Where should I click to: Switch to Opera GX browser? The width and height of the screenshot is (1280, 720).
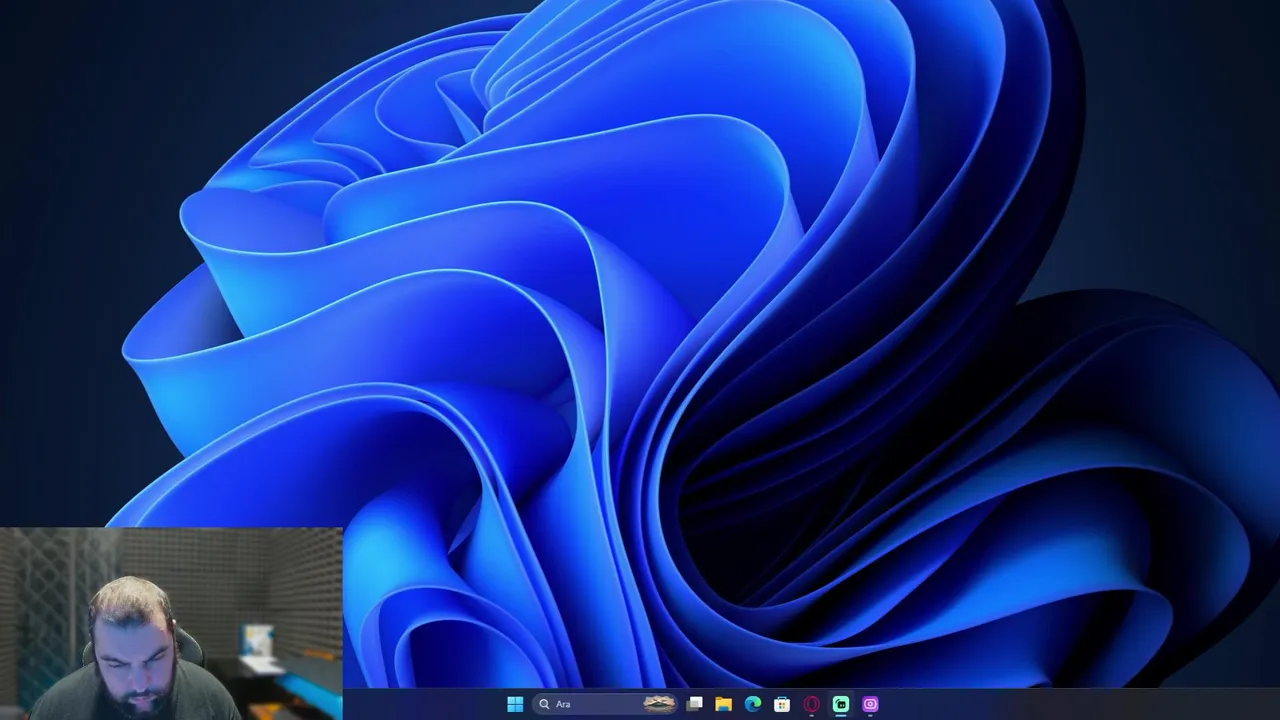pyautogui.click(x=811, y=704)
